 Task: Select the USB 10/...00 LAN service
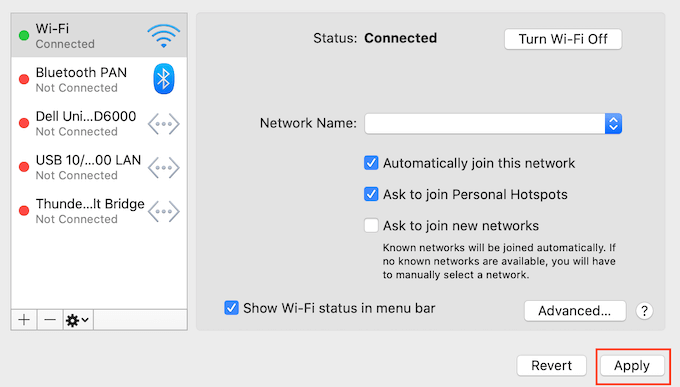coord(99,167)
